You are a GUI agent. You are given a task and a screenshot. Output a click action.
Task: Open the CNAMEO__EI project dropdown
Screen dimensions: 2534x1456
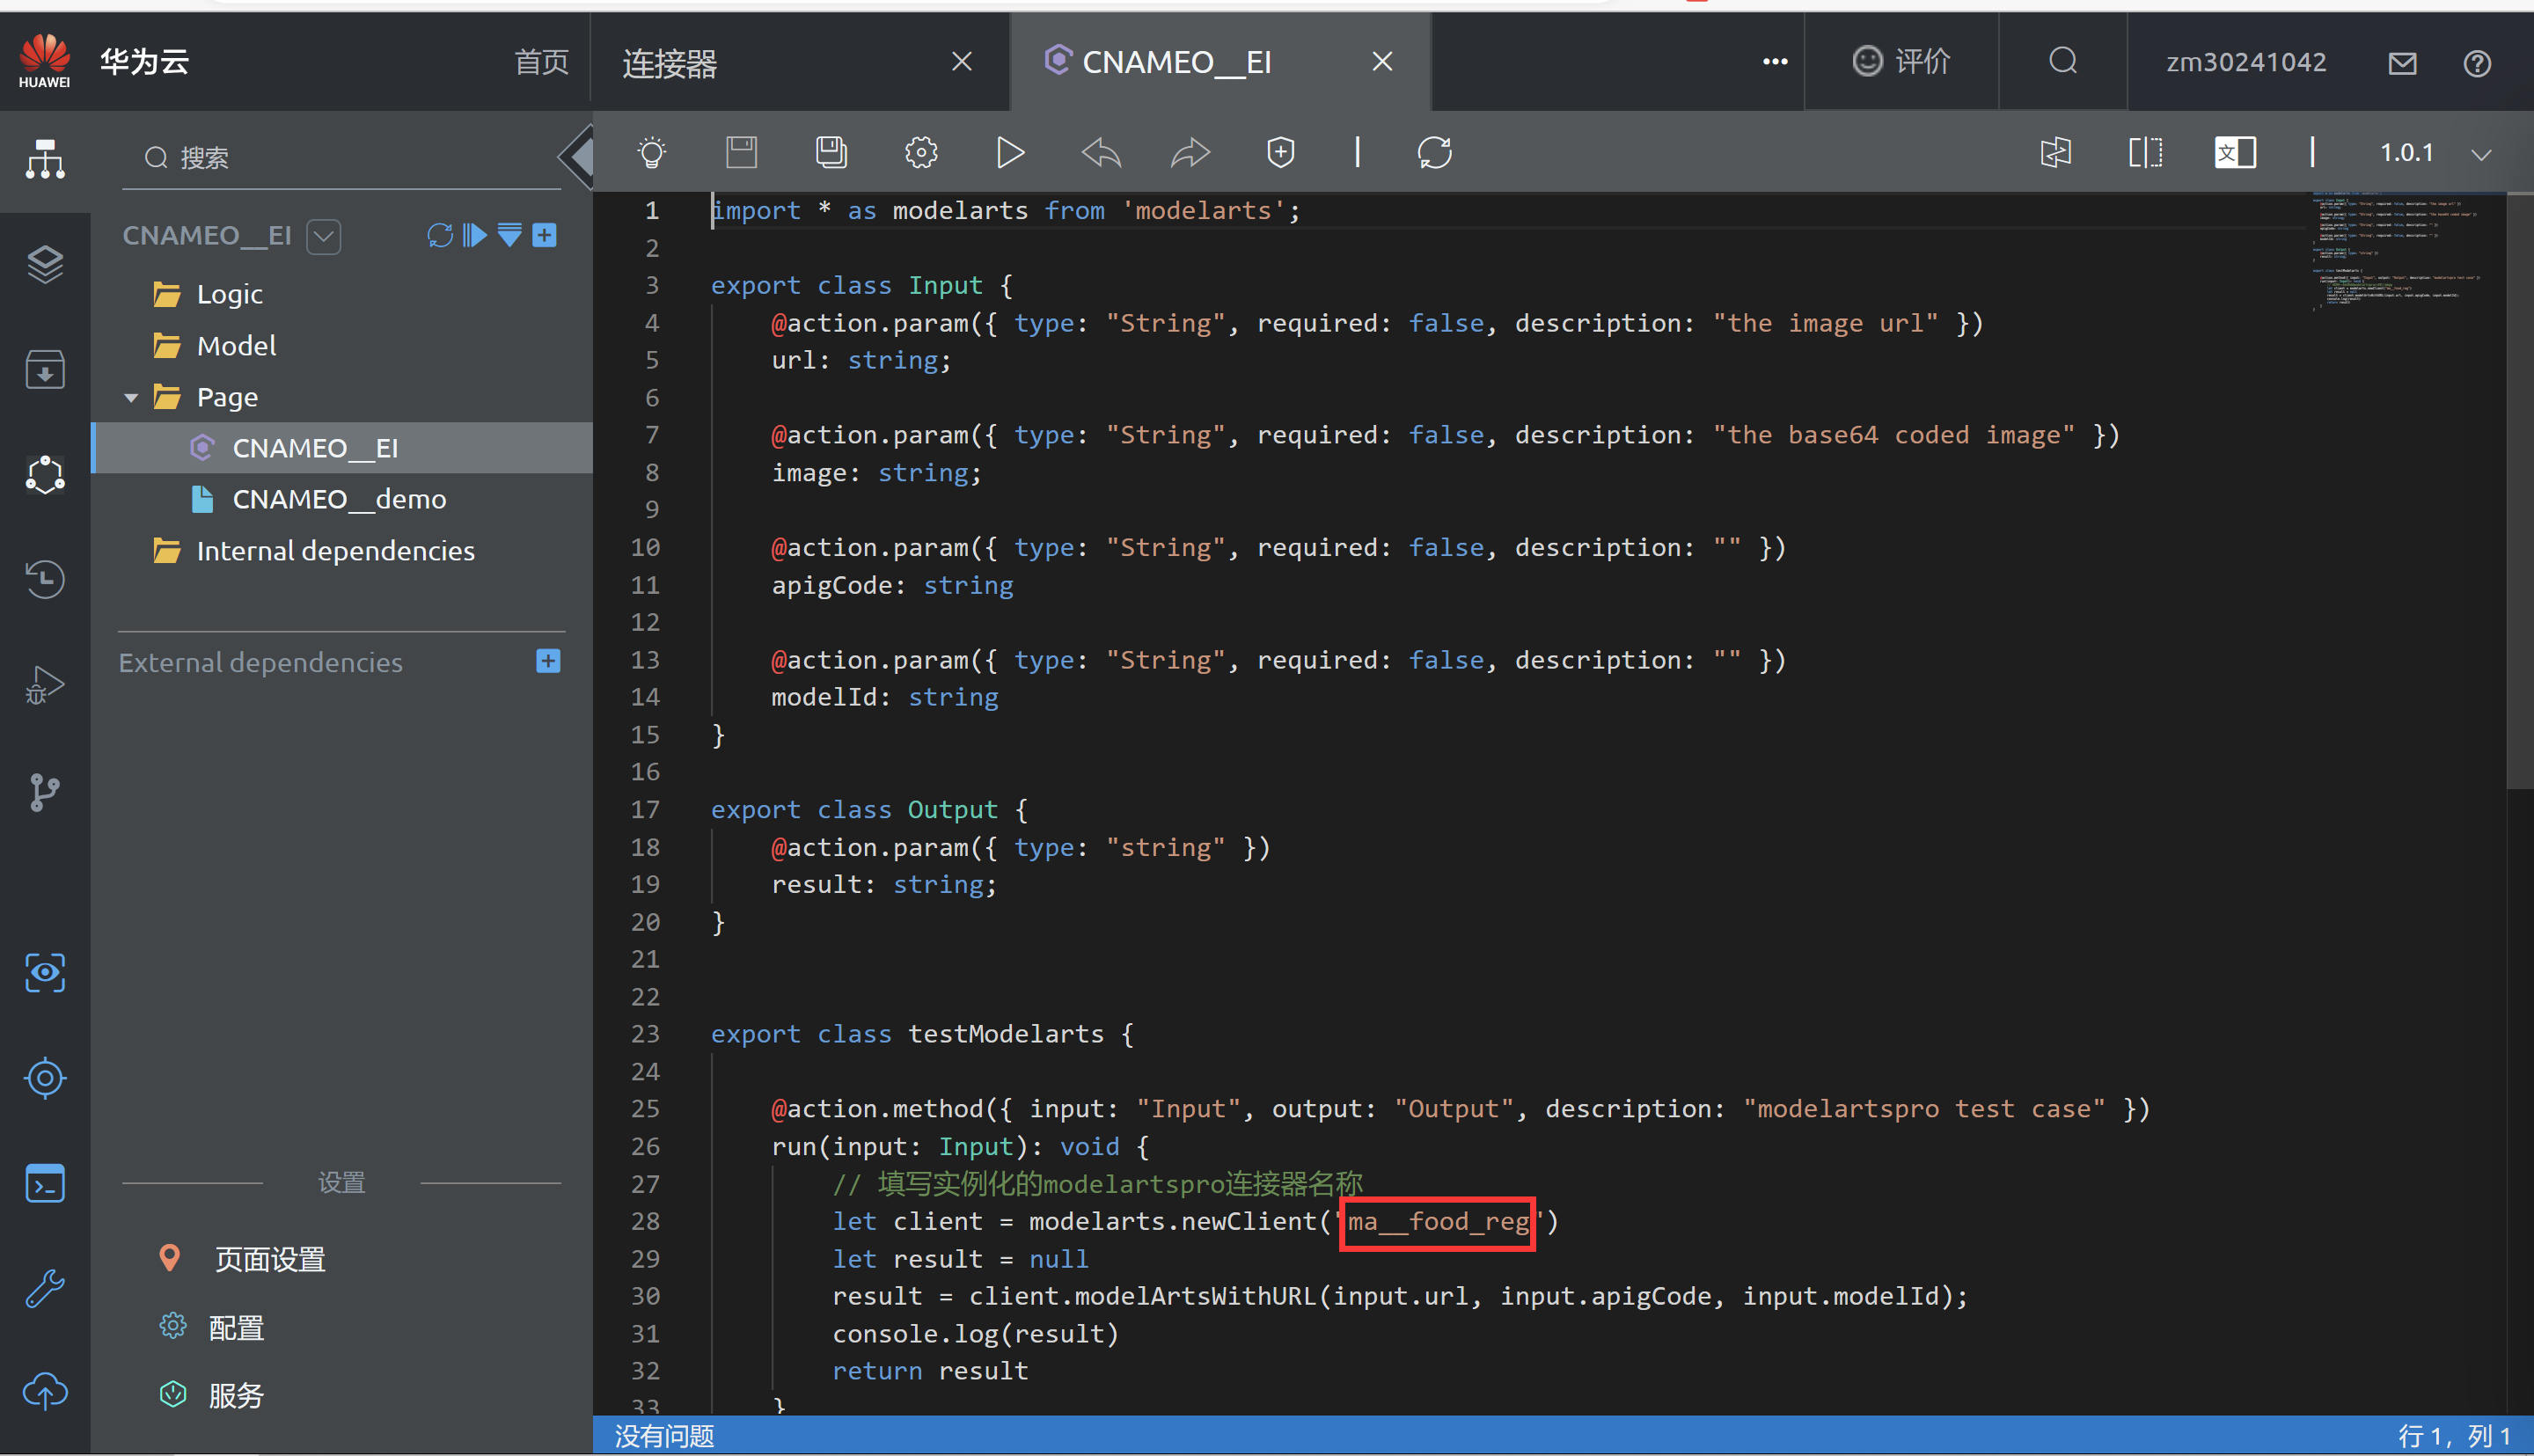coord(324,237)
